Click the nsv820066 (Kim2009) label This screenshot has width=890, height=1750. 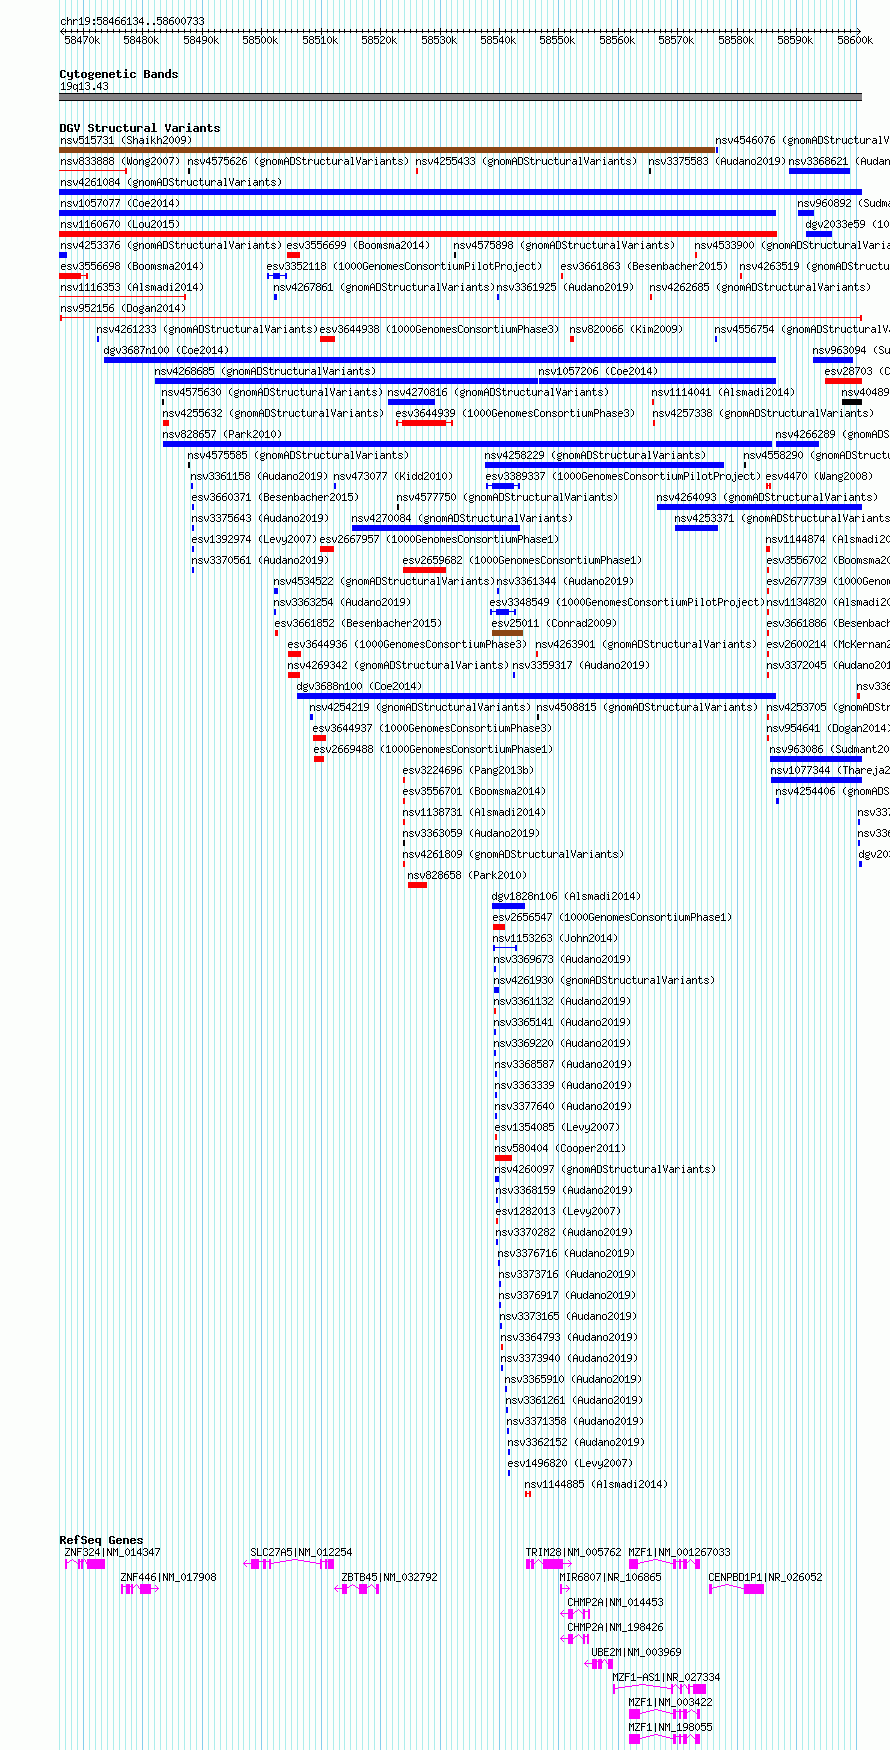625,329
